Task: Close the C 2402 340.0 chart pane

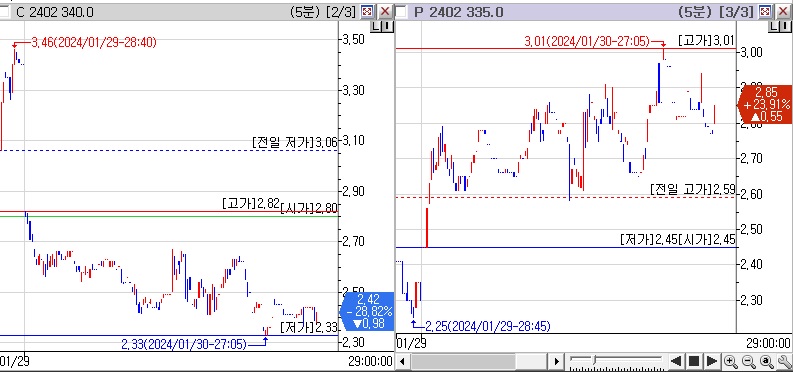Action: tap(385, 12)
